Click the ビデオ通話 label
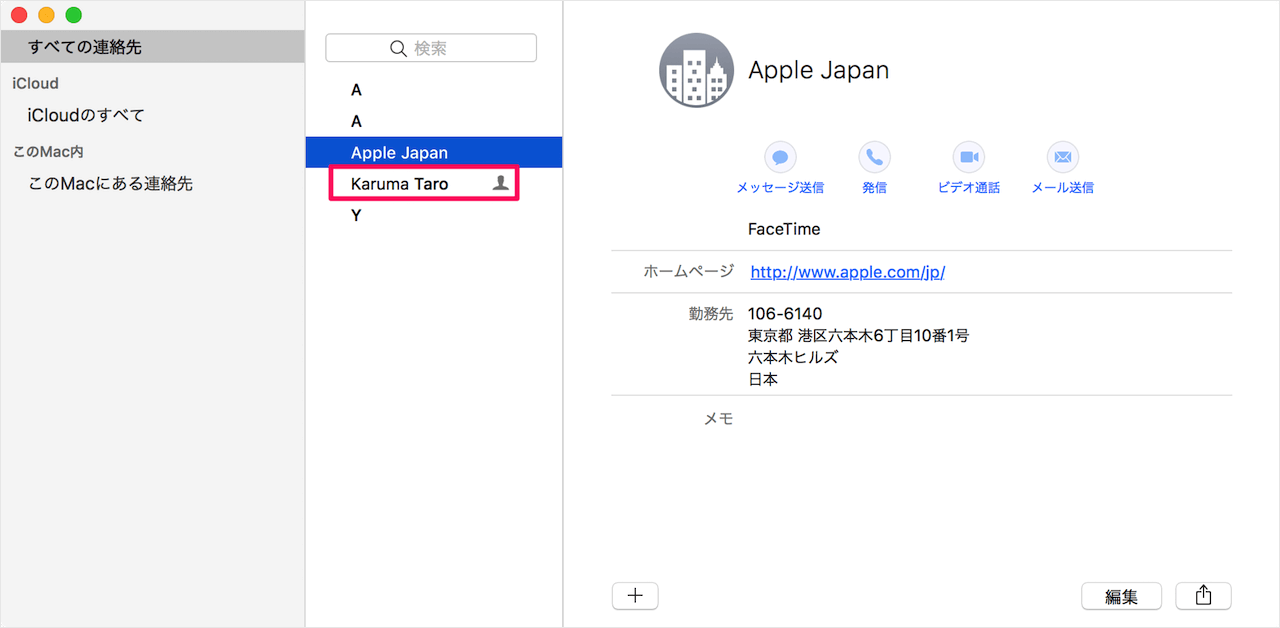The image size is (1280, 628). (x=968, y=188)
